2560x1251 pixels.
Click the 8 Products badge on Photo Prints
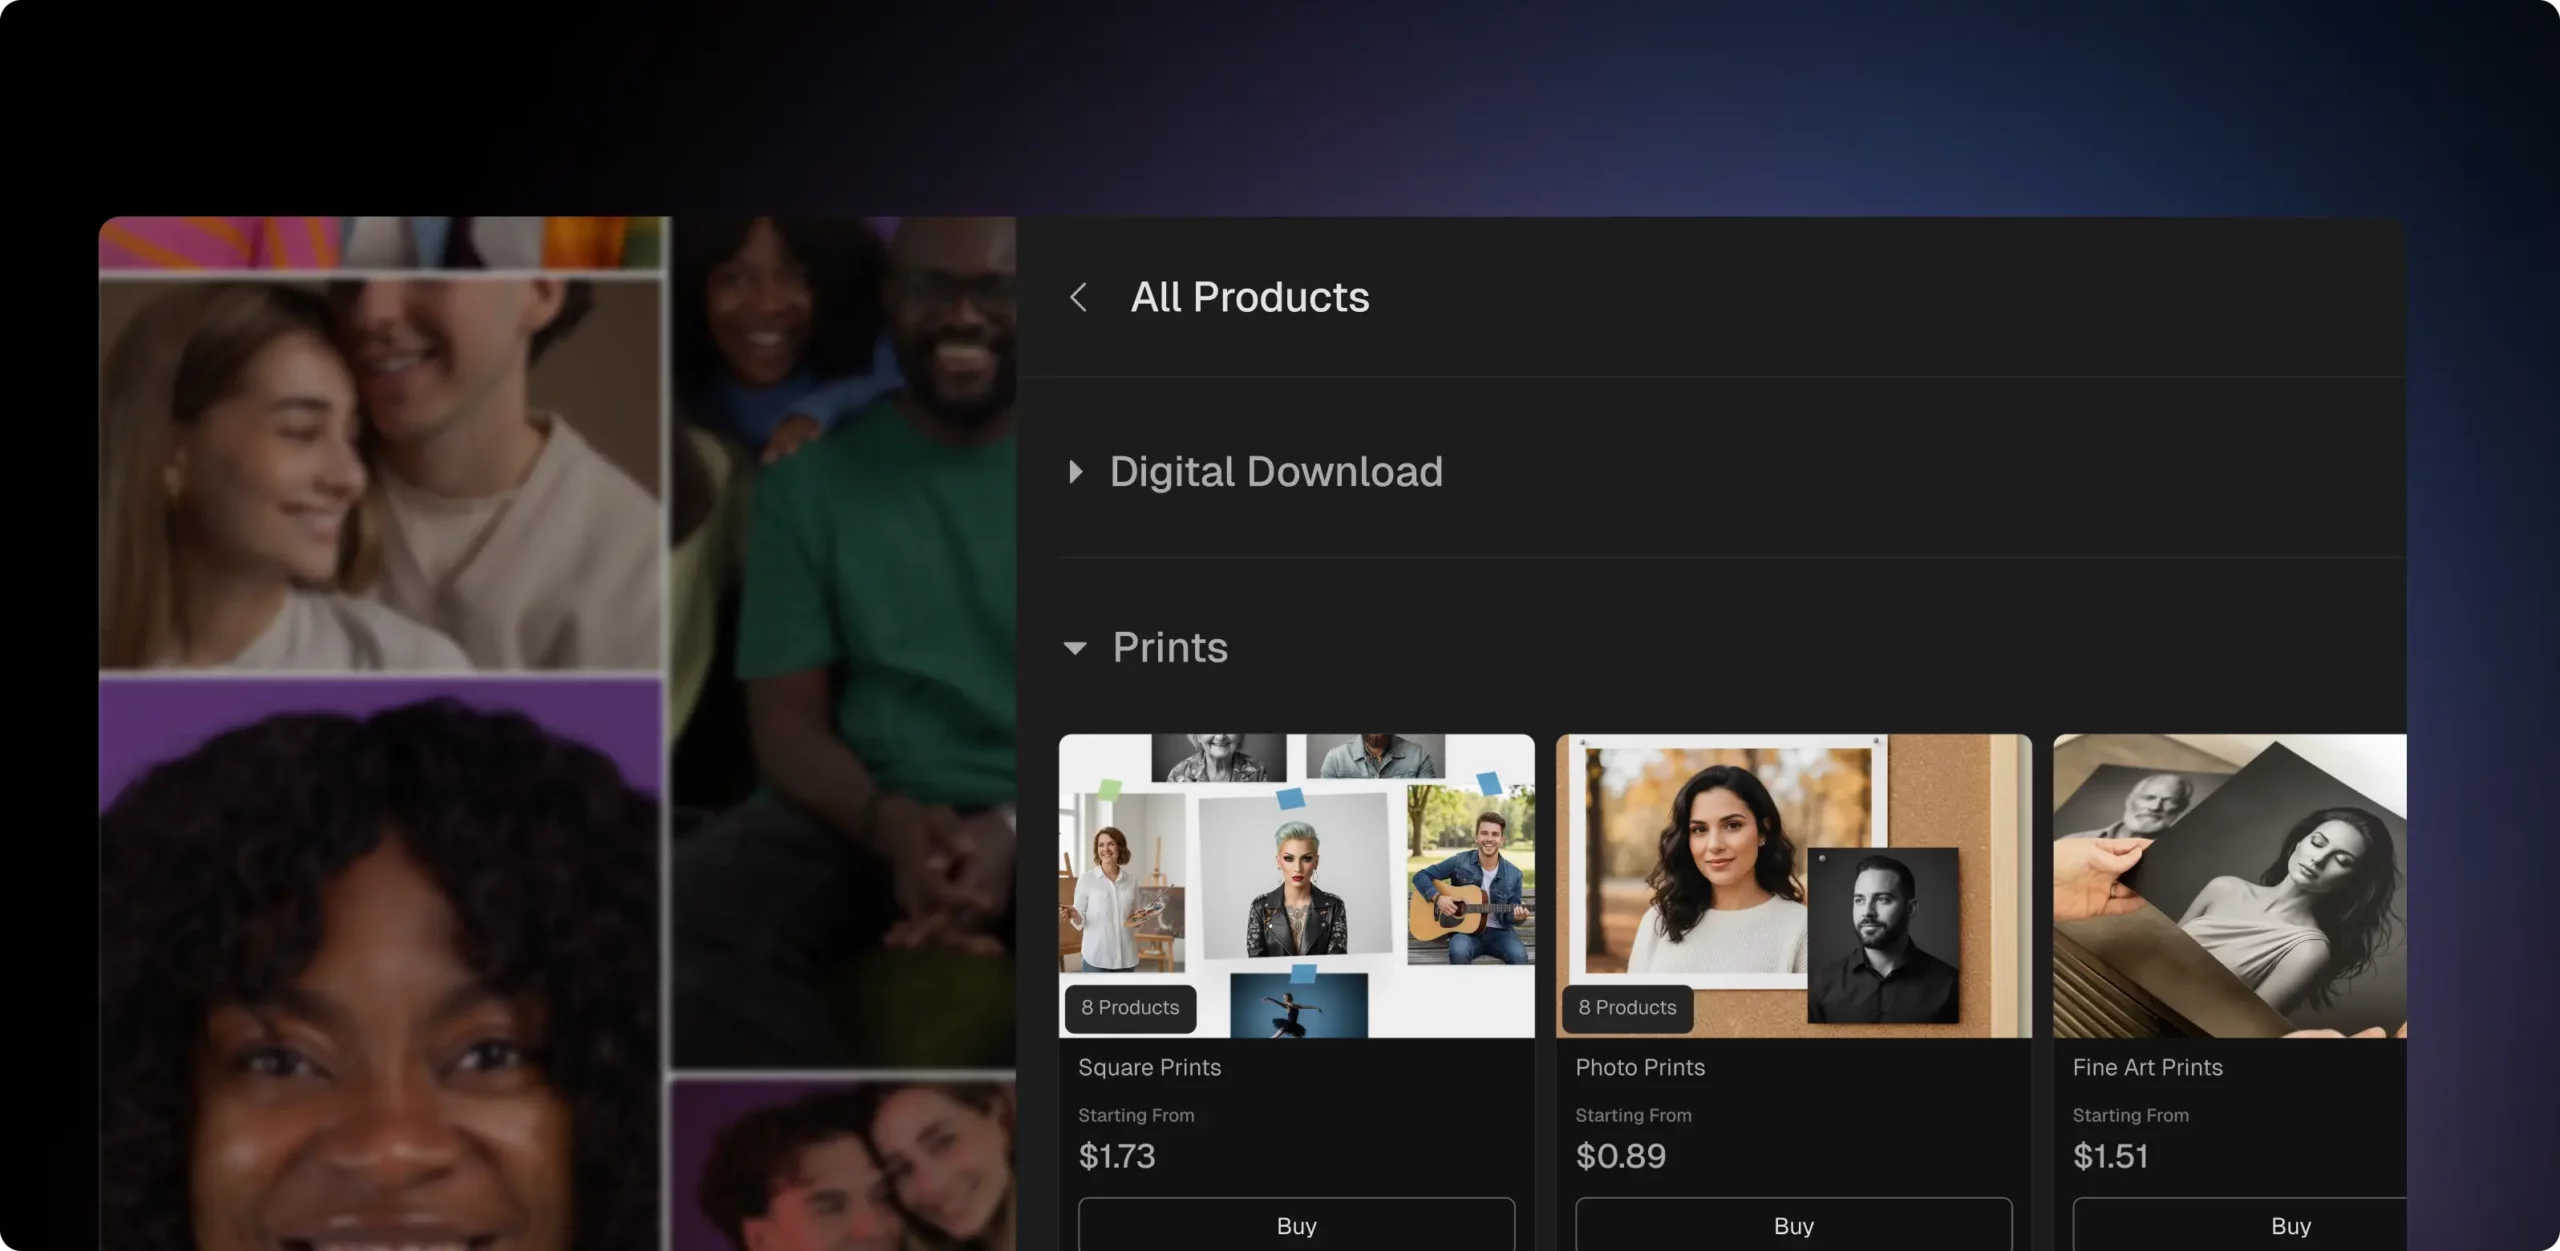[x=1627, y=1008]
